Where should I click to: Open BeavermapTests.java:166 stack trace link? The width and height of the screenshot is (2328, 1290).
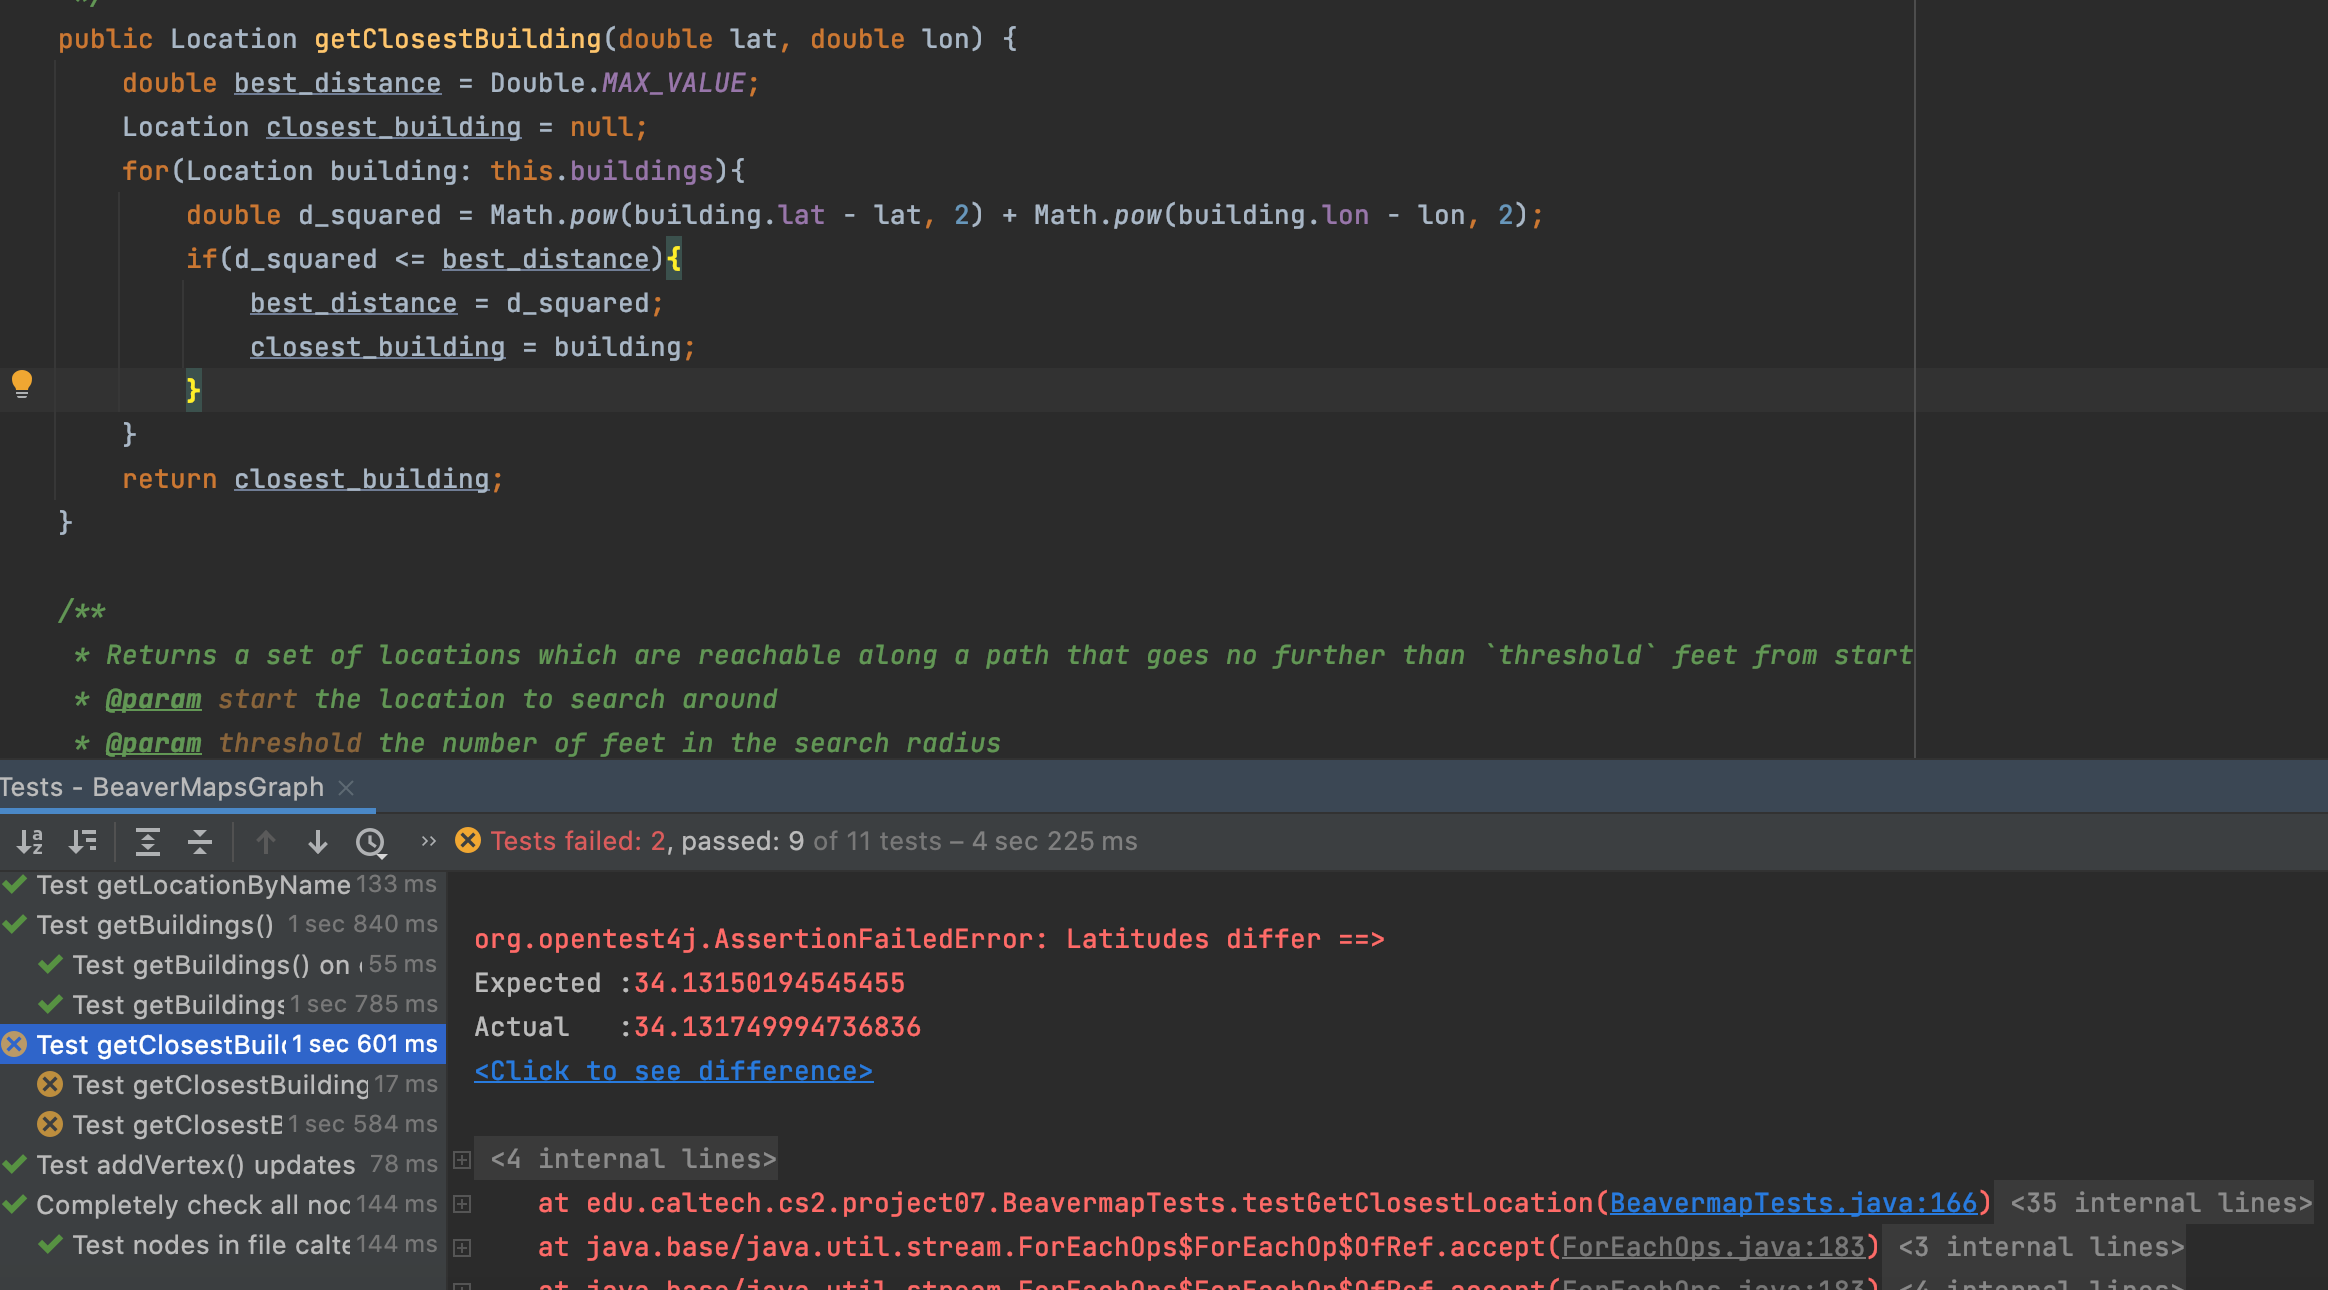tap(1793, 1203)
